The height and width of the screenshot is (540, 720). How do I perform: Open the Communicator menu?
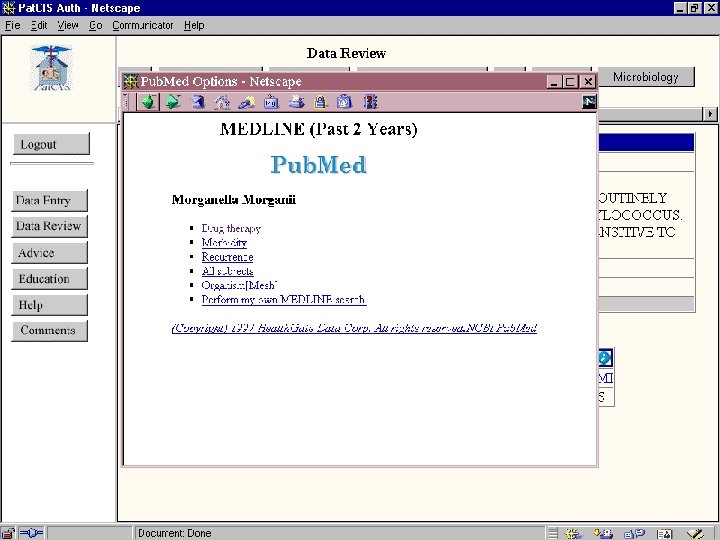pos(143,25)
